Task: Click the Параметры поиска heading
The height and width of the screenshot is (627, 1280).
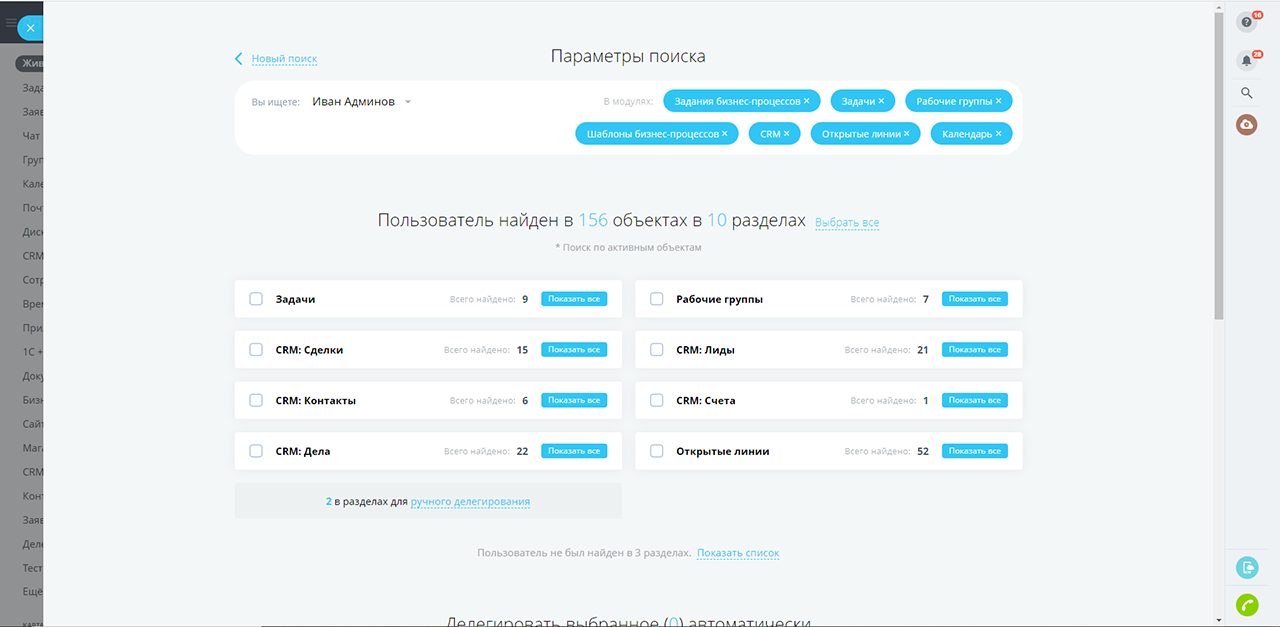Action: [628, 56]
